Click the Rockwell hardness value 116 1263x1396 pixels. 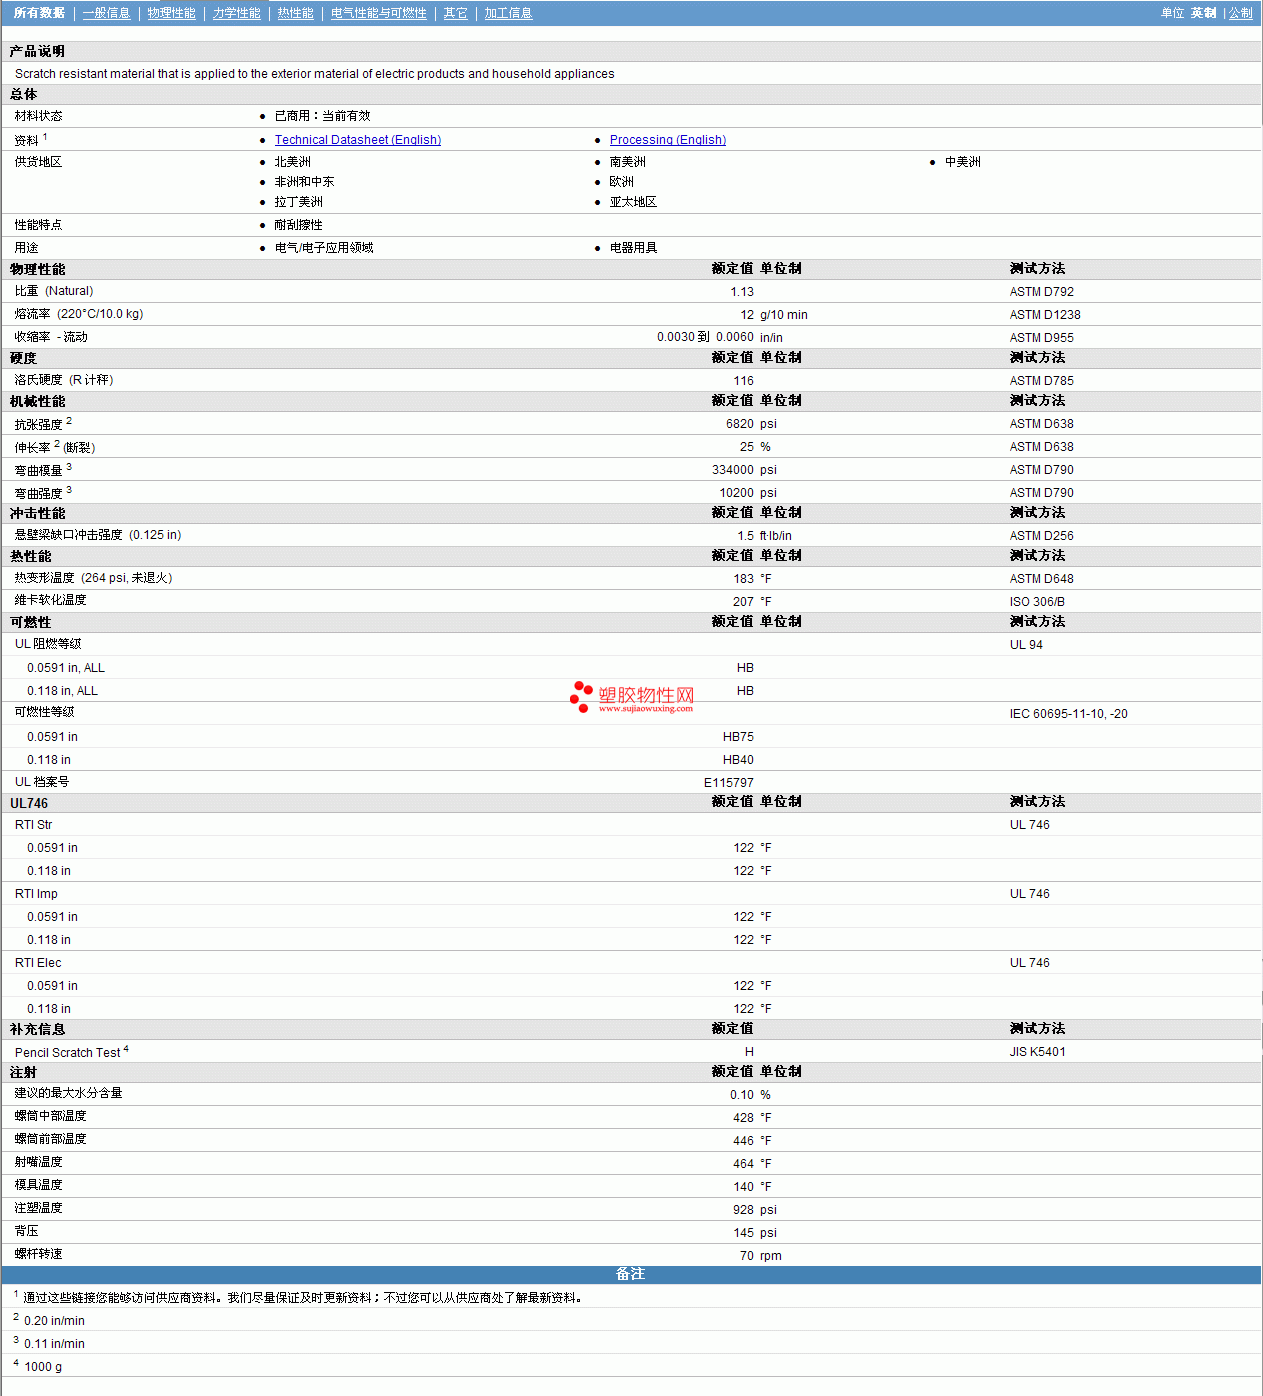744,381
